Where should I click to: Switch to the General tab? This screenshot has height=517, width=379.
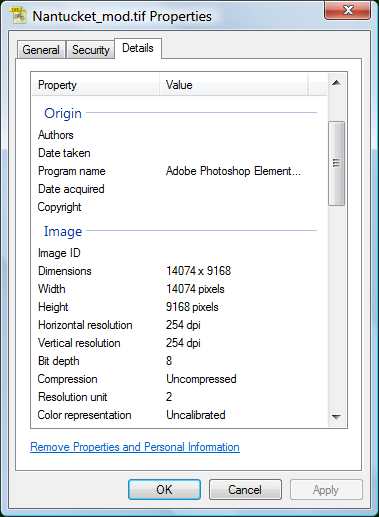tap(41, 50)
